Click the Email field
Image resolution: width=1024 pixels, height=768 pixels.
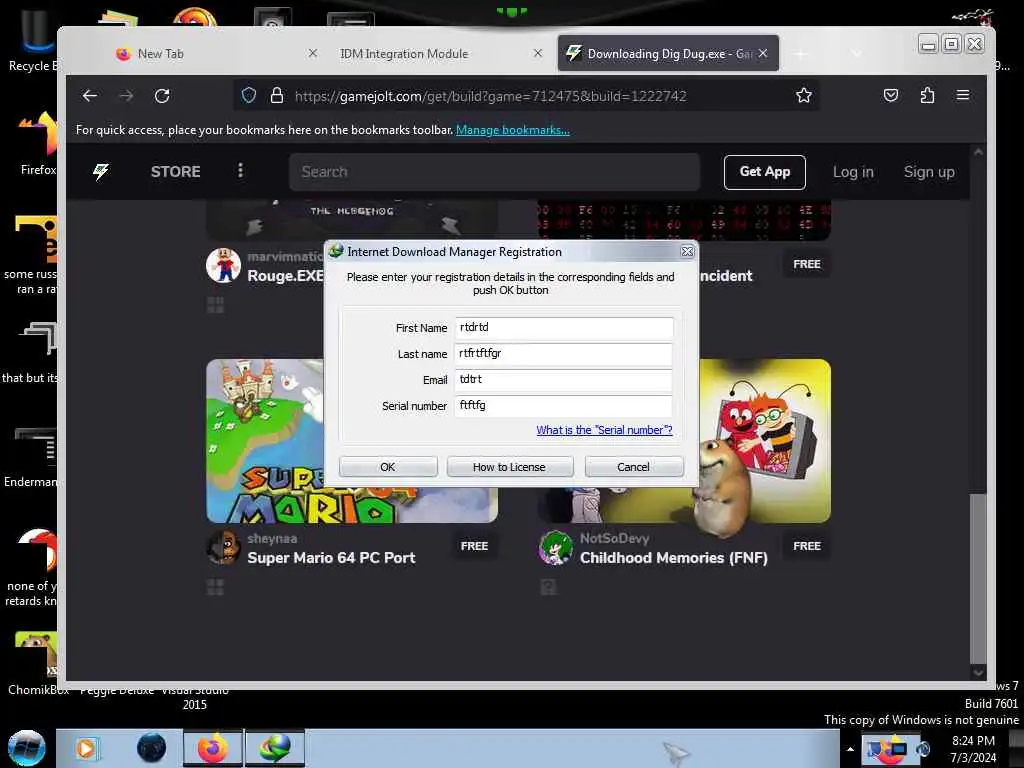tap(564, 380)
